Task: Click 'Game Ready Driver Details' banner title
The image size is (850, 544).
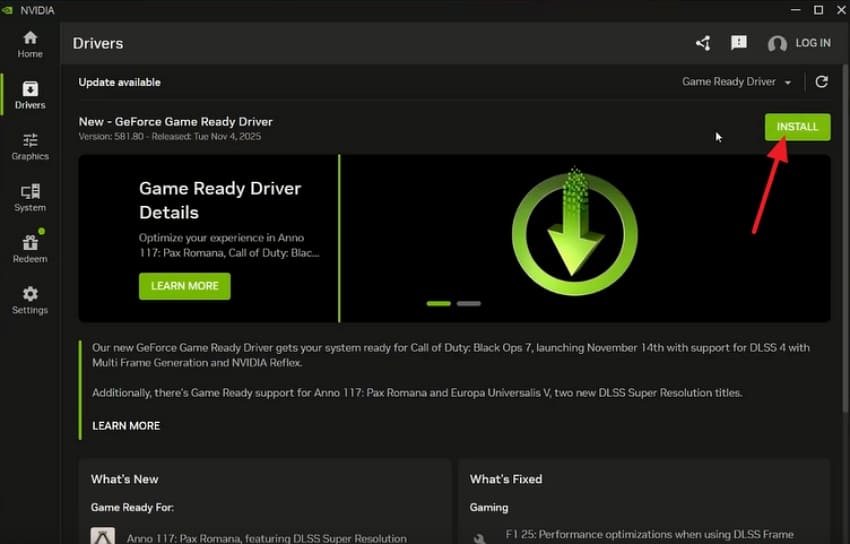Action: tap(220, 200)
